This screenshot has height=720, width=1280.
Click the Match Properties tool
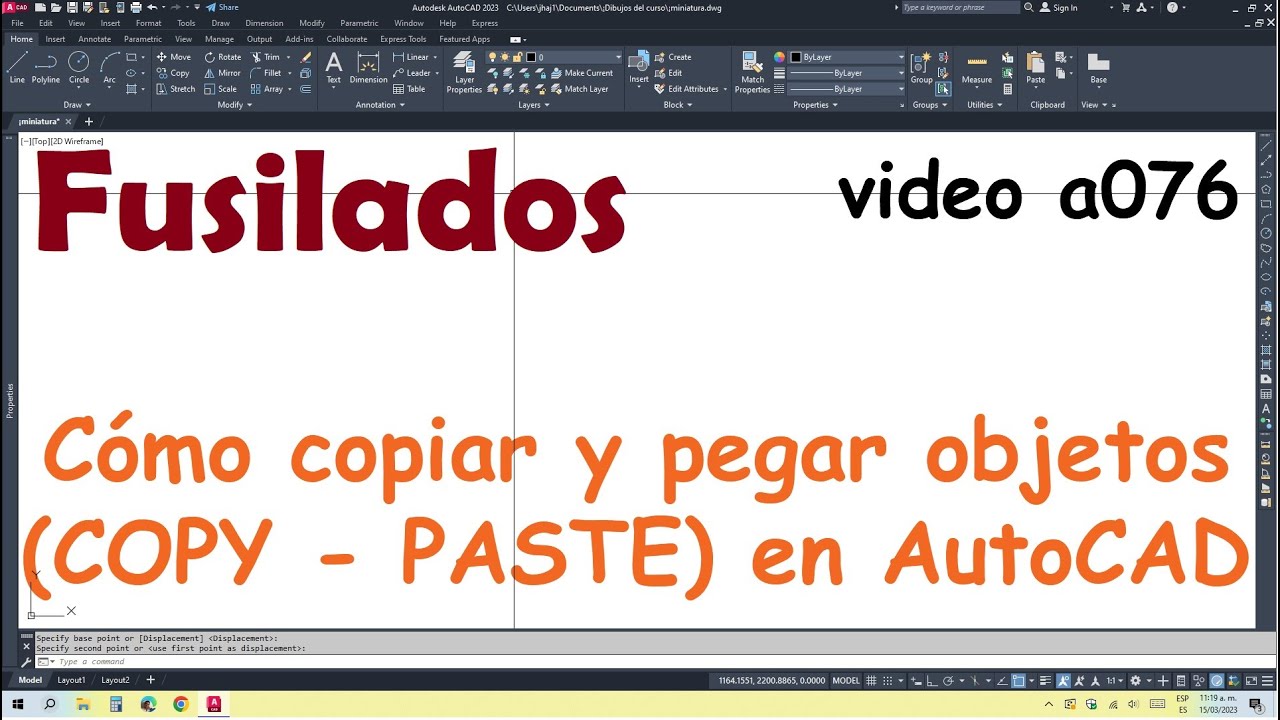[x=752, y=72]
